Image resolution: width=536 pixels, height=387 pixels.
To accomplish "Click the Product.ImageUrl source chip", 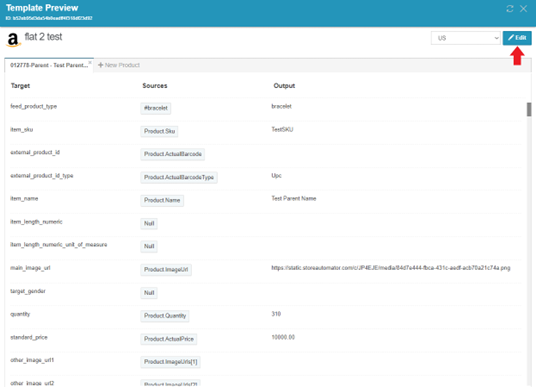I will pyautogui.click(x=166, y=270).
